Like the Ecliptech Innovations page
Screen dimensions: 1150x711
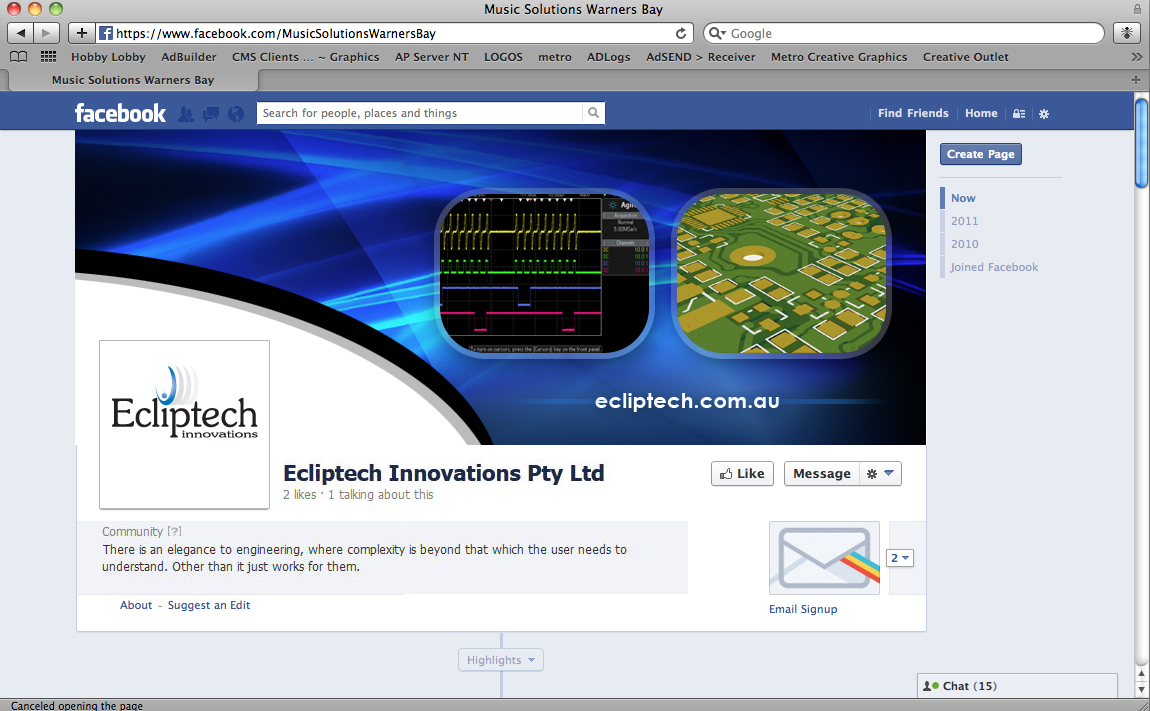click(742, 473)
